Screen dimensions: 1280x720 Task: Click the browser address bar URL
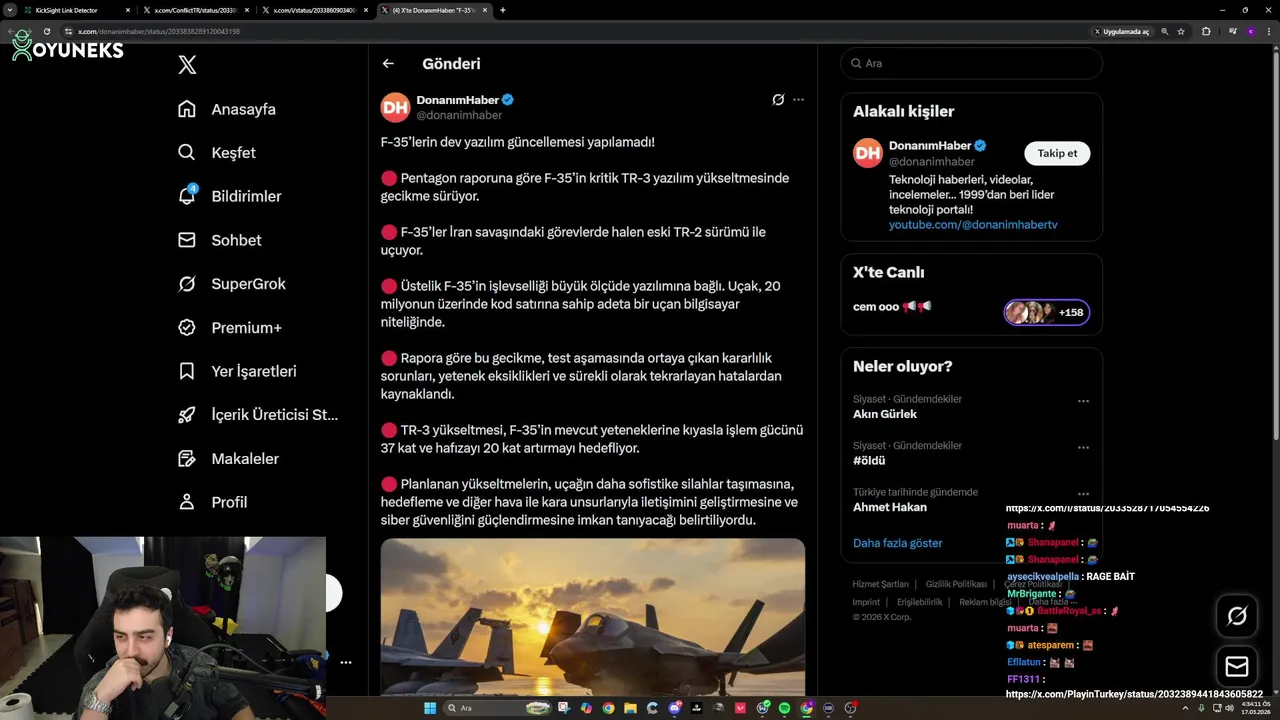159,31
